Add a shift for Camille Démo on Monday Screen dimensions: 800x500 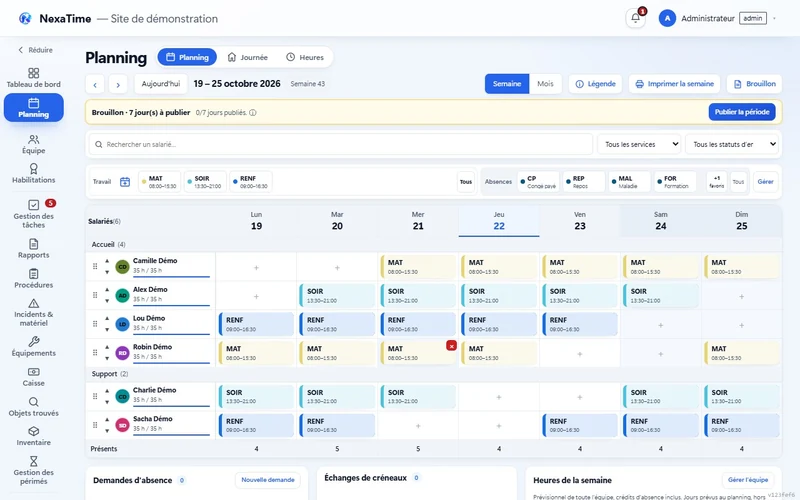click(x=256, y=267)
